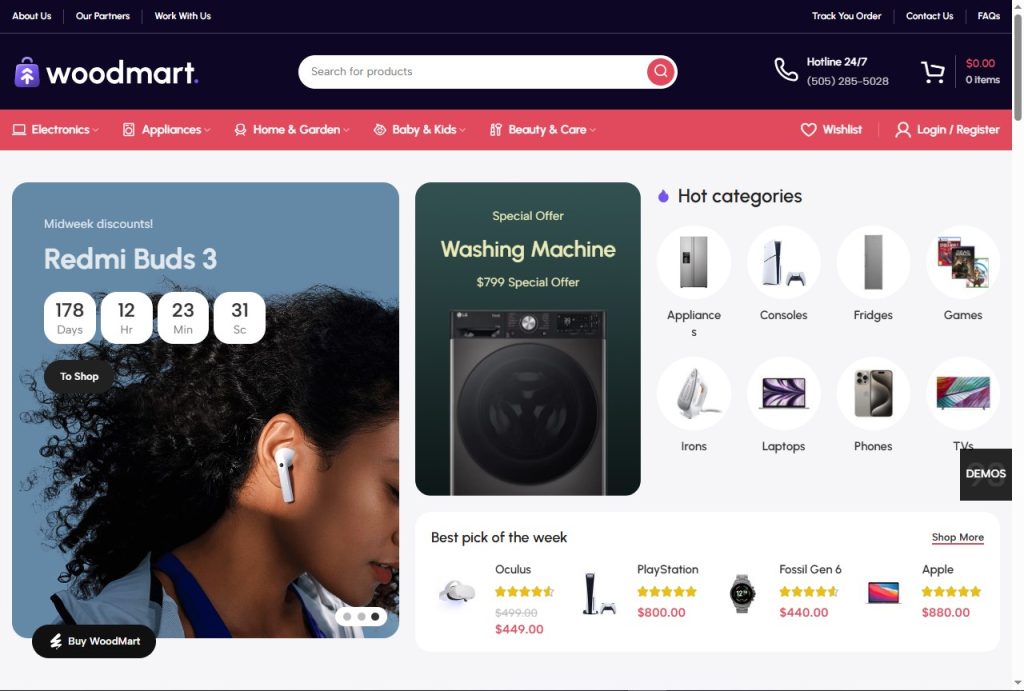Screen dimensions: 1024x691
Task: Expand the Electronics dropdown menu
Action: coord(56,129)
